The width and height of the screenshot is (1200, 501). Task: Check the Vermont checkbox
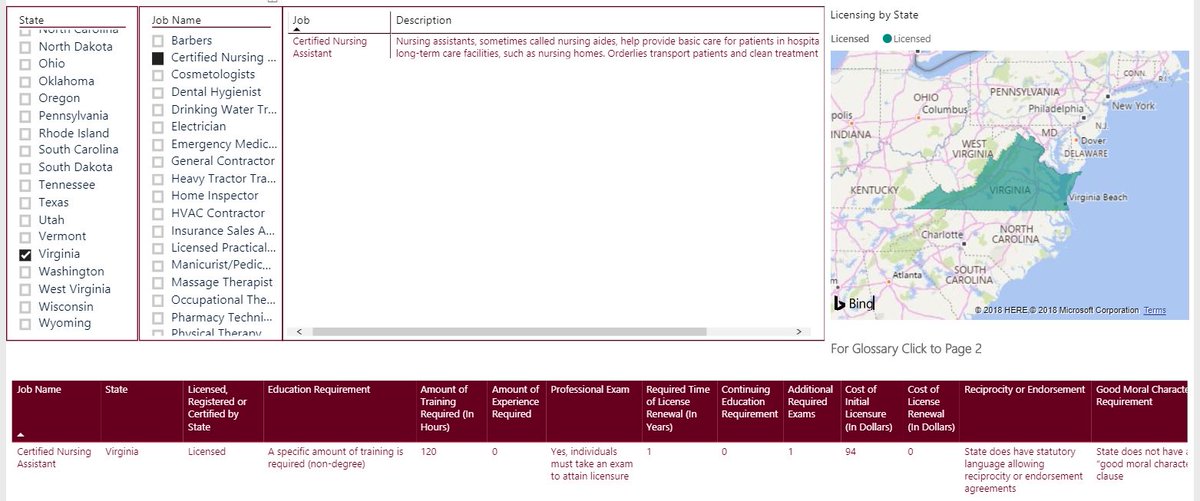tap(26, 238)
